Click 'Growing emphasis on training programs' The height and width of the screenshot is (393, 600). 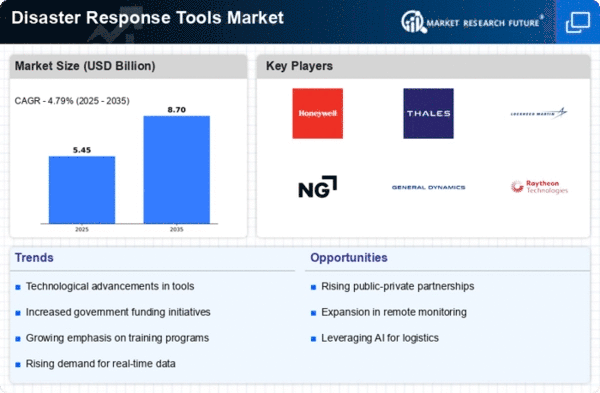click(x=117, y=338)
